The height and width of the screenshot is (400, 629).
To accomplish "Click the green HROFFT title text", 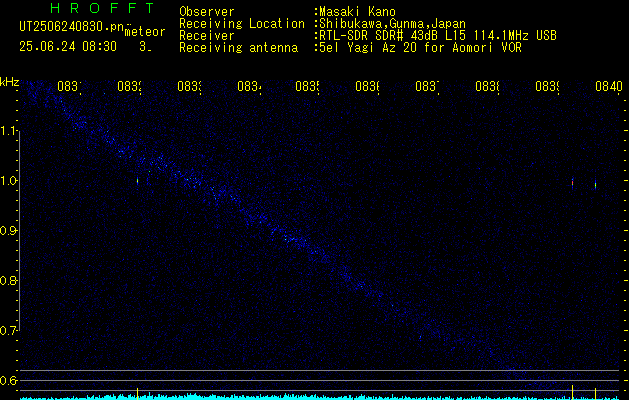I will (x=102, y=8).
